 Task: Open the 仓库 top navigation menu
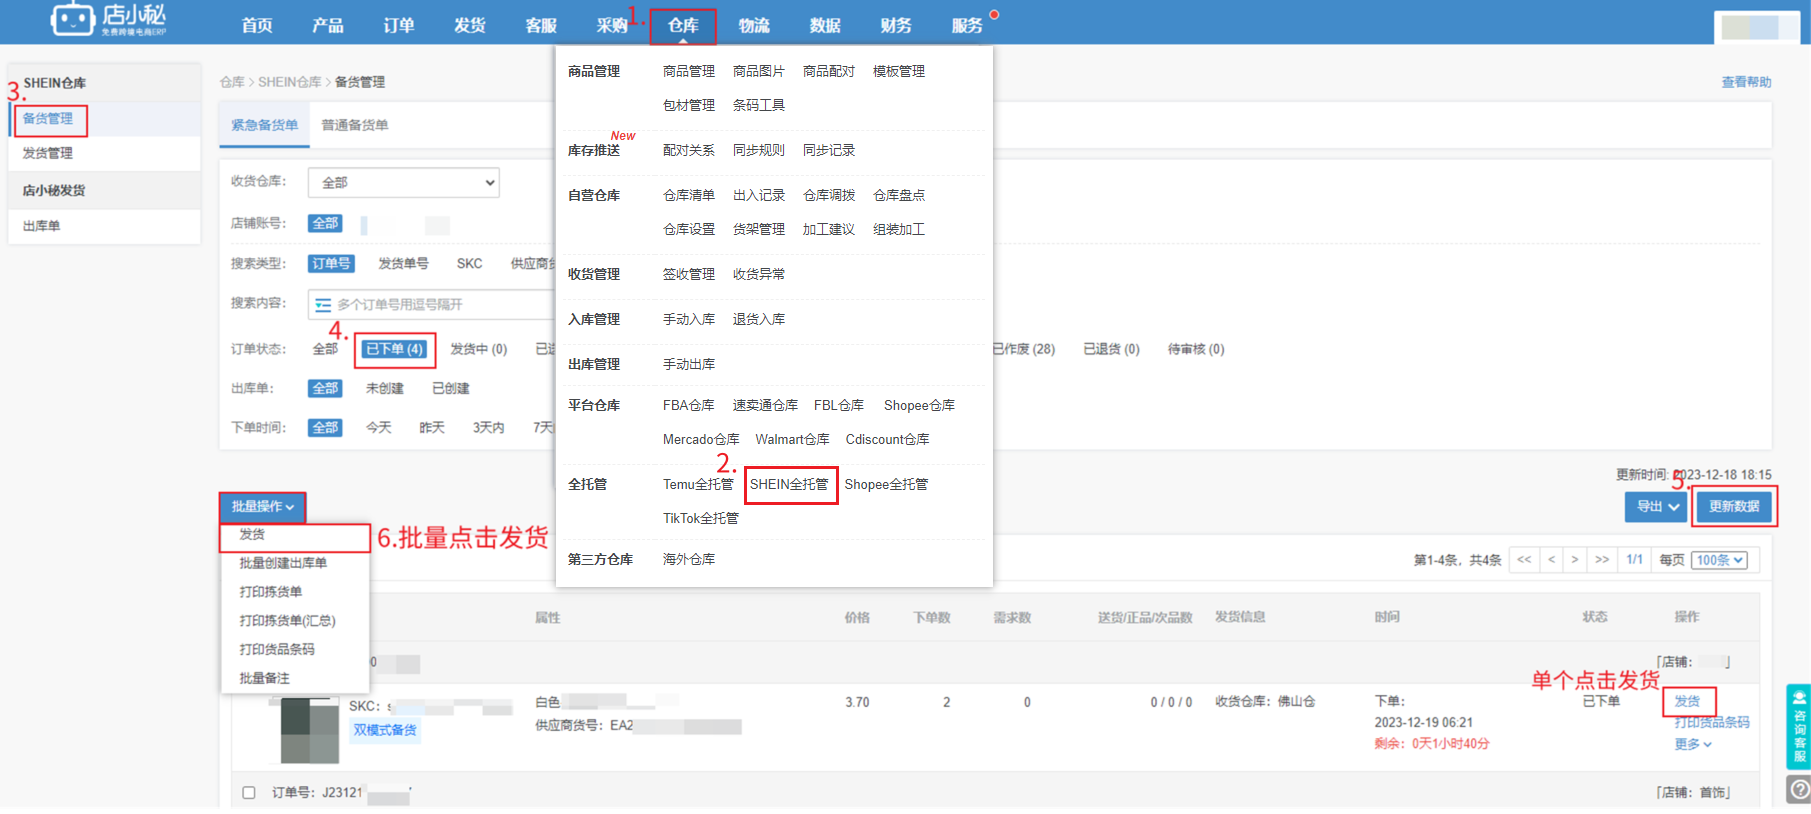tap(683, 26)
